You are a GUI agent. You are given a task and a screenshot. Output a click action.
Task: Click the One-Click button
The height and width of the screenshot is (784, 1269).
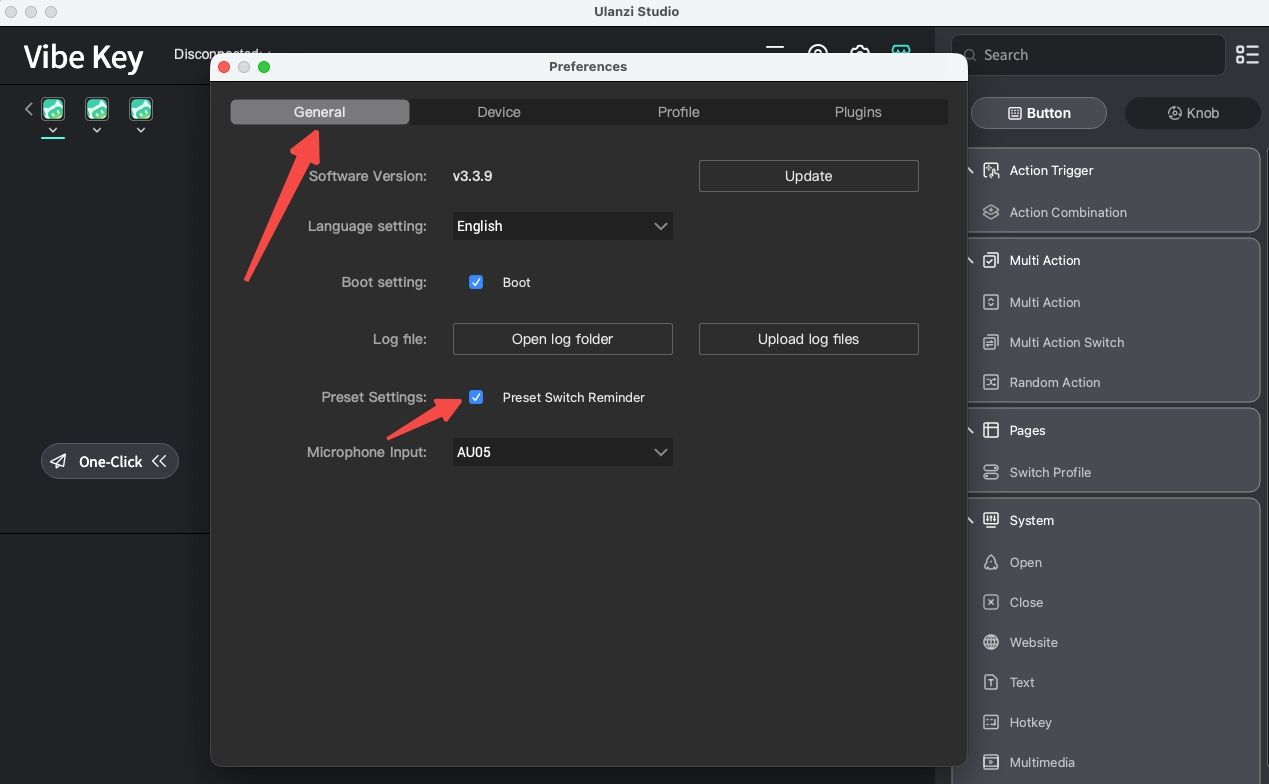click(110, 461)
